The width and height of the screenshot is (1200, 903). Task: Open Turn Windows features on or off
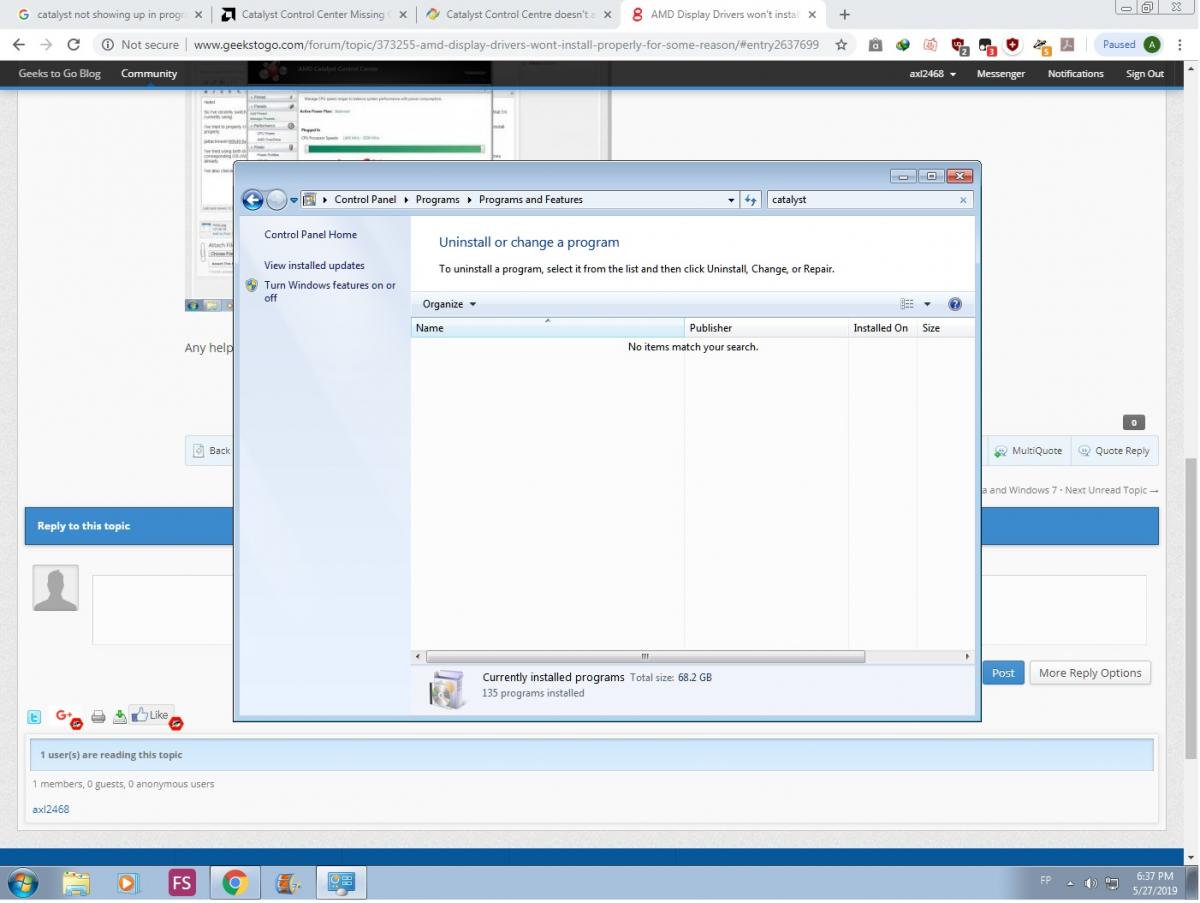(330, 291)
